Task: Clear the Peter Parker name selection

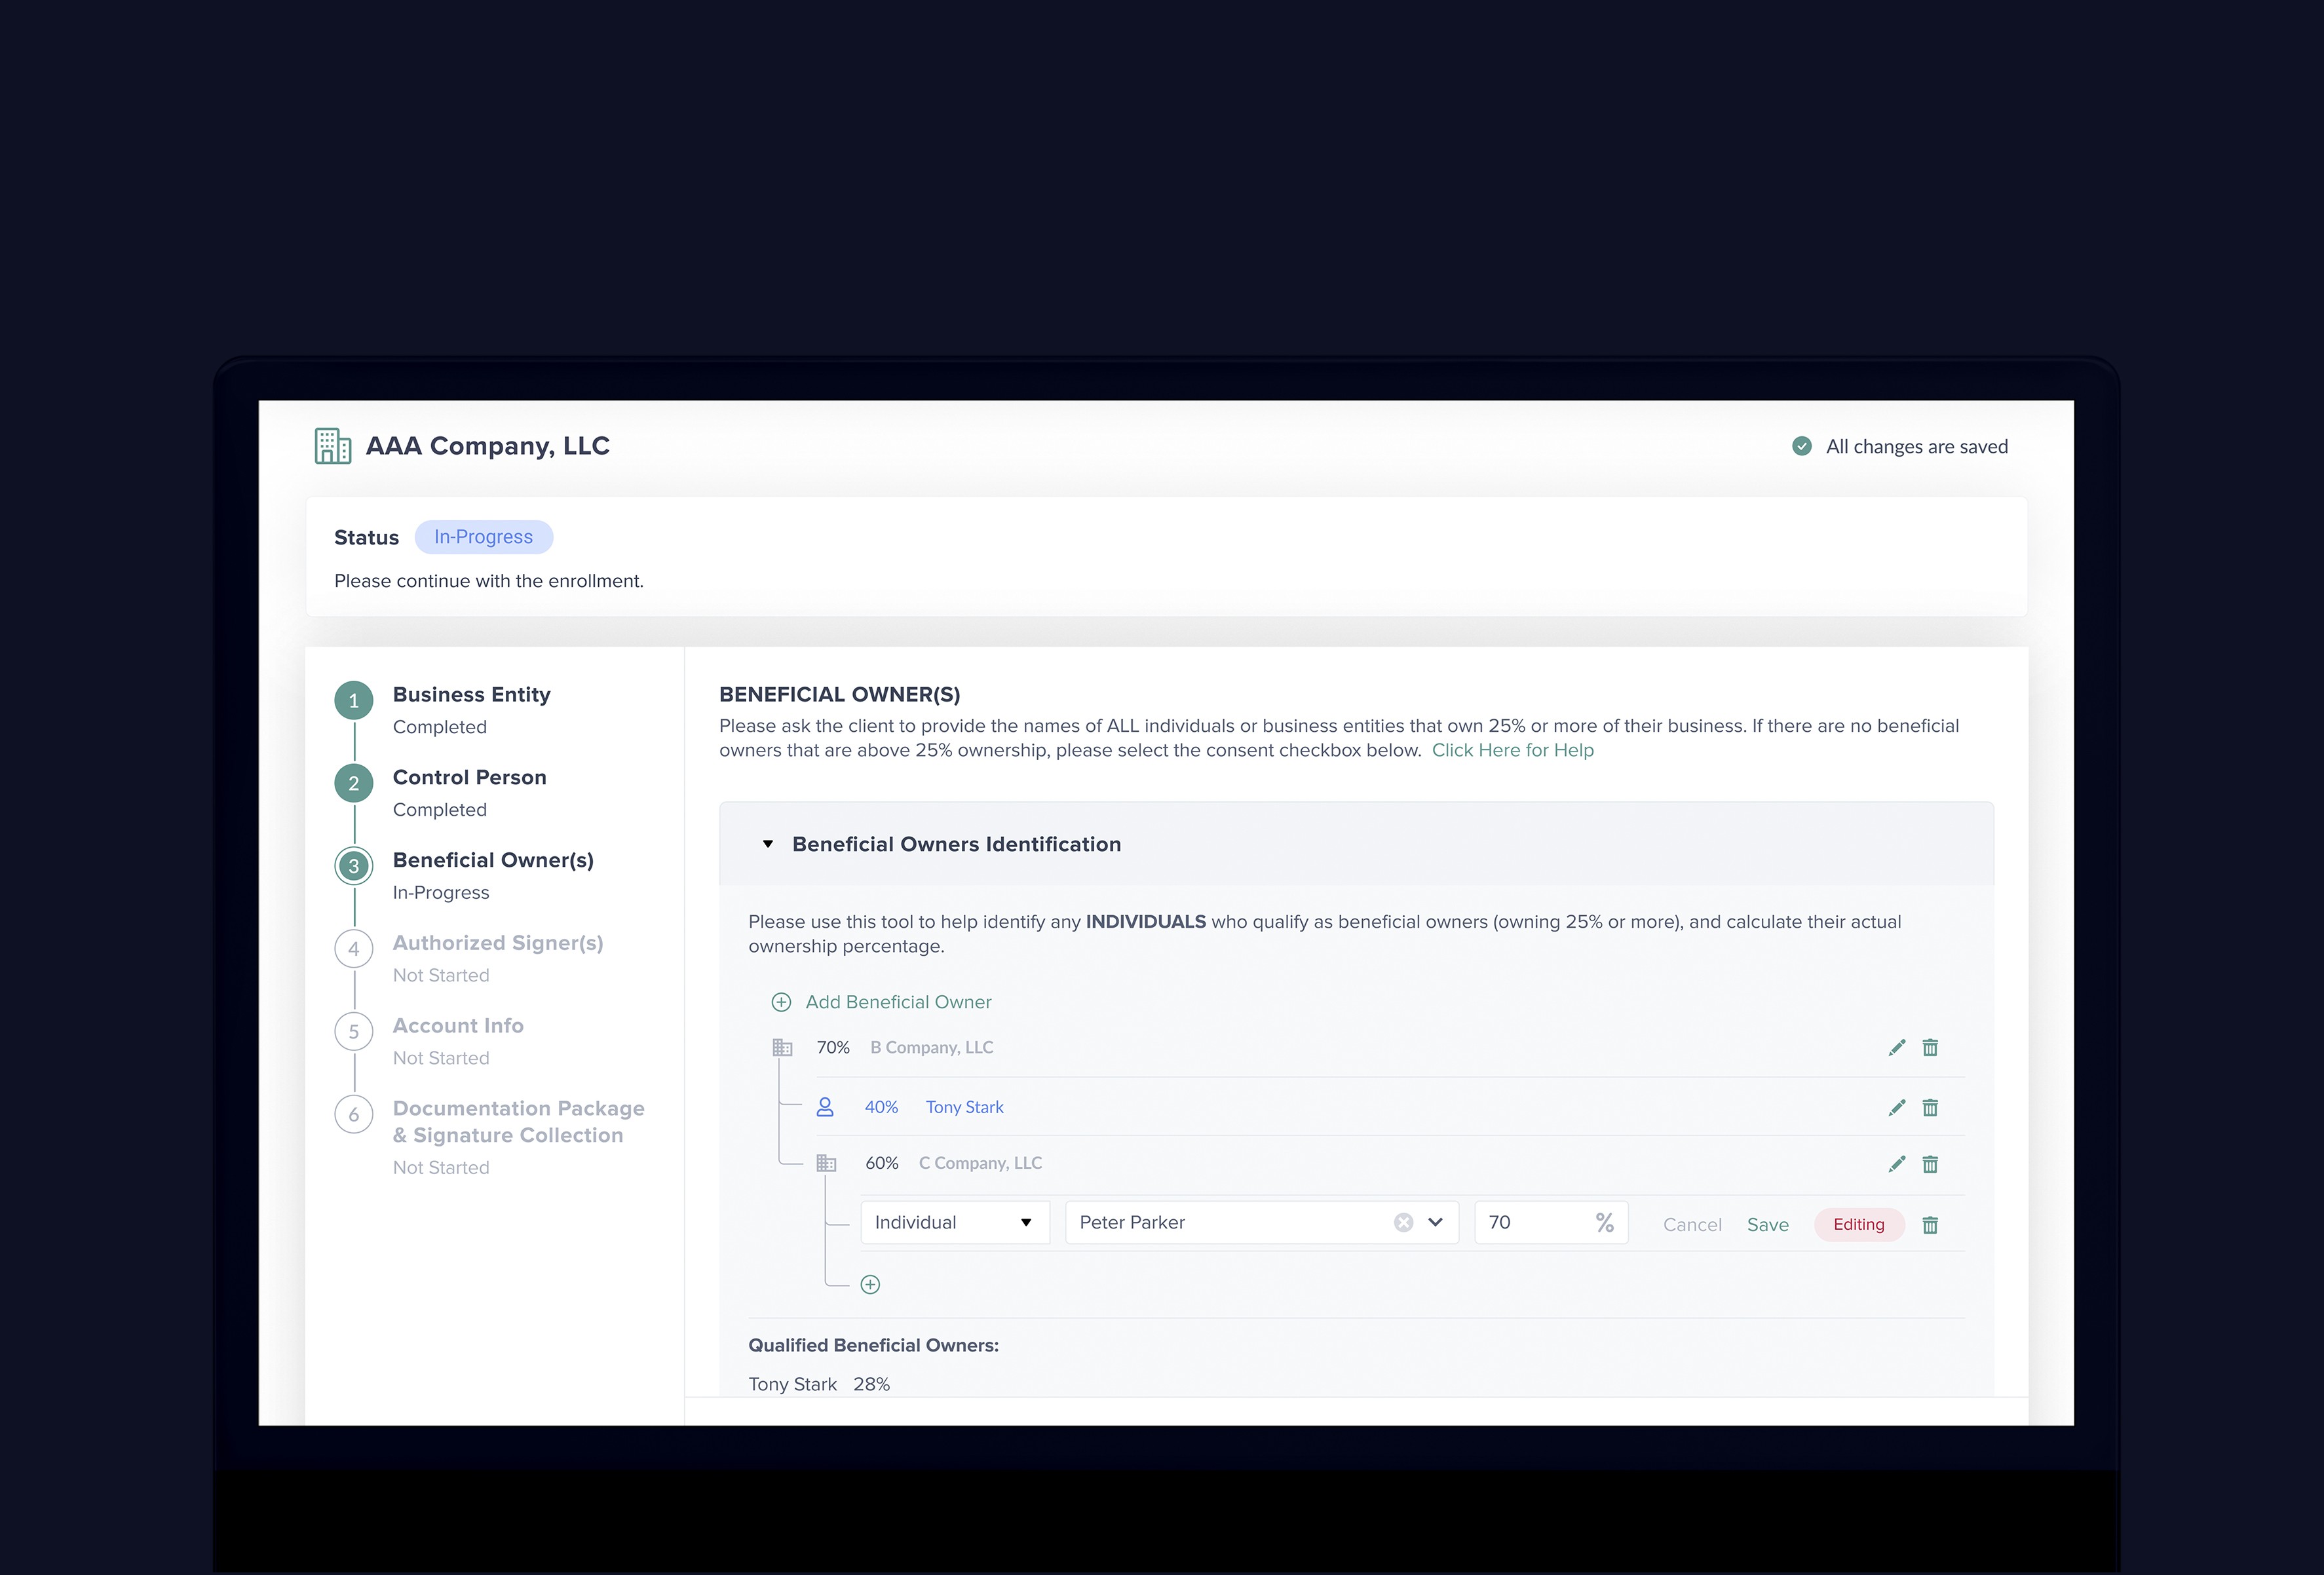Action: 1403,1222
